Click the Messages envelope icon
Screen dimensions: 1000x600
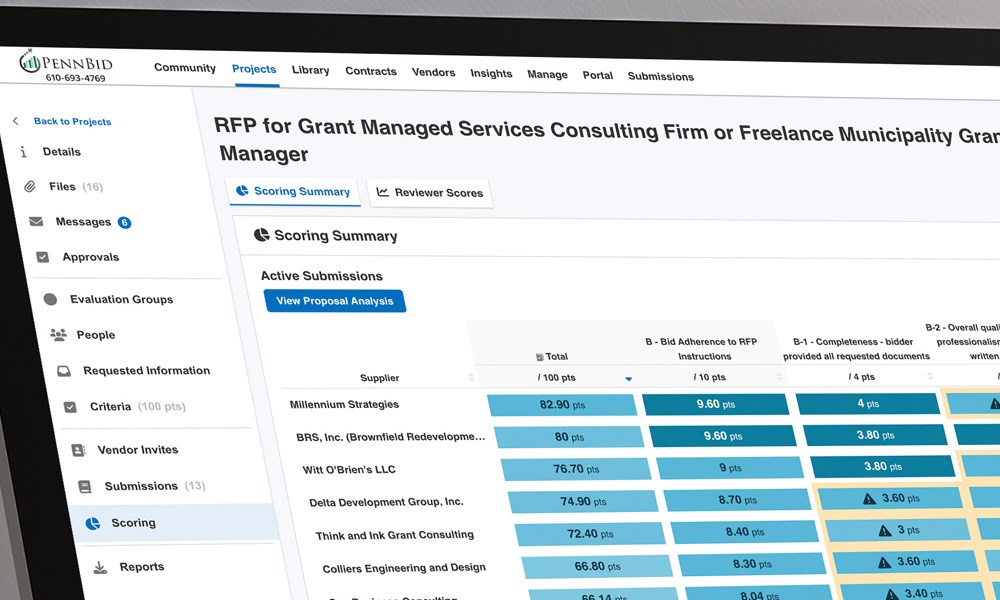pos(36,221)
